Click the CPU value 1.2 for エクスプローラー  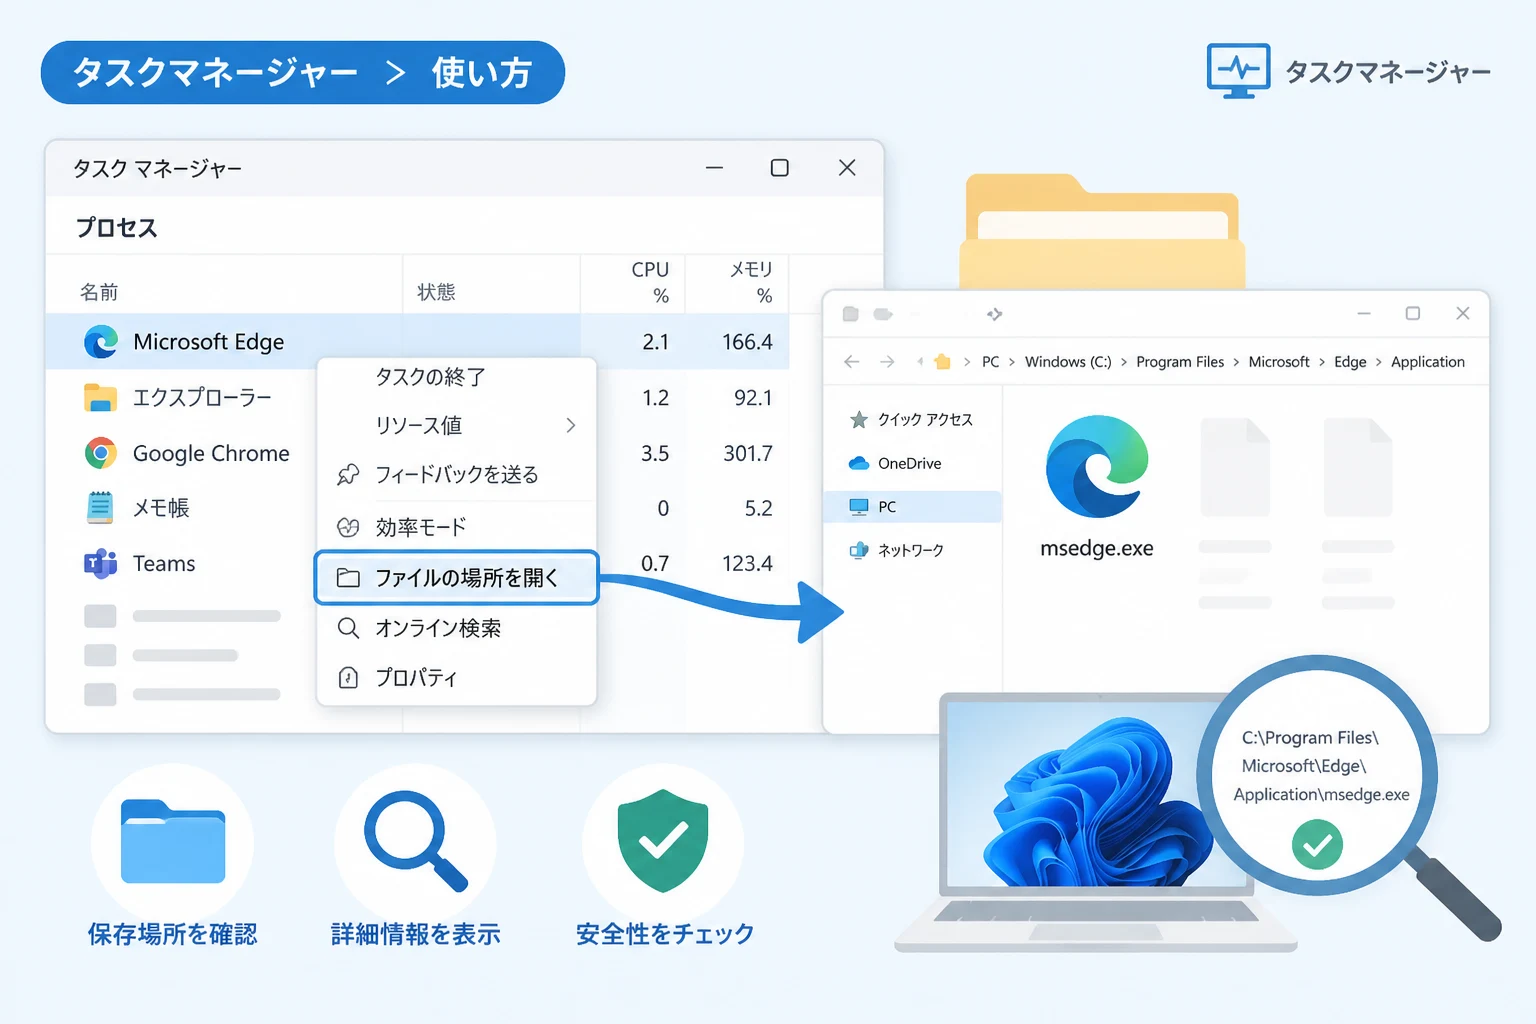[x=656, y=398]
